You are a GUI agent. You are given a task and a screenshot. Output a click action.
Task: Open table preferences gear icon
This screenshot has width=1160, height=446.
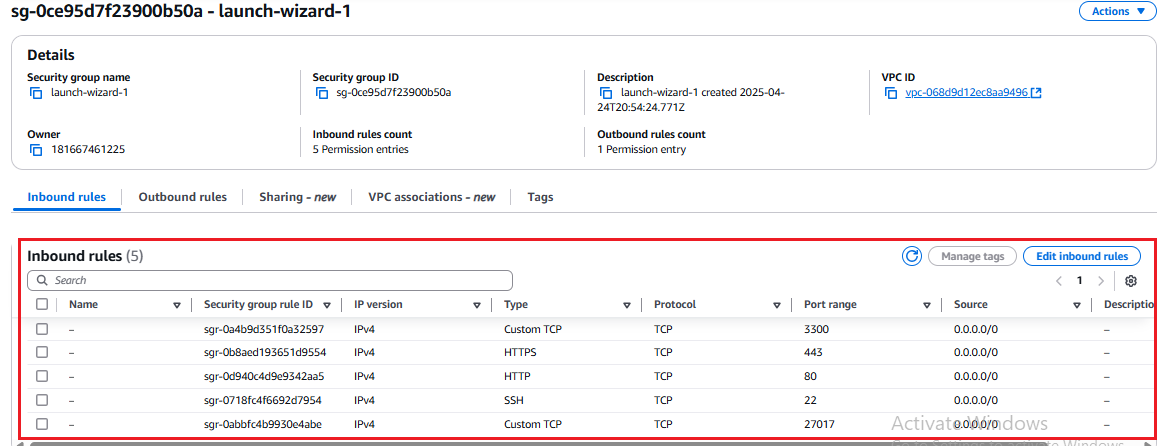click(1130, 281)
